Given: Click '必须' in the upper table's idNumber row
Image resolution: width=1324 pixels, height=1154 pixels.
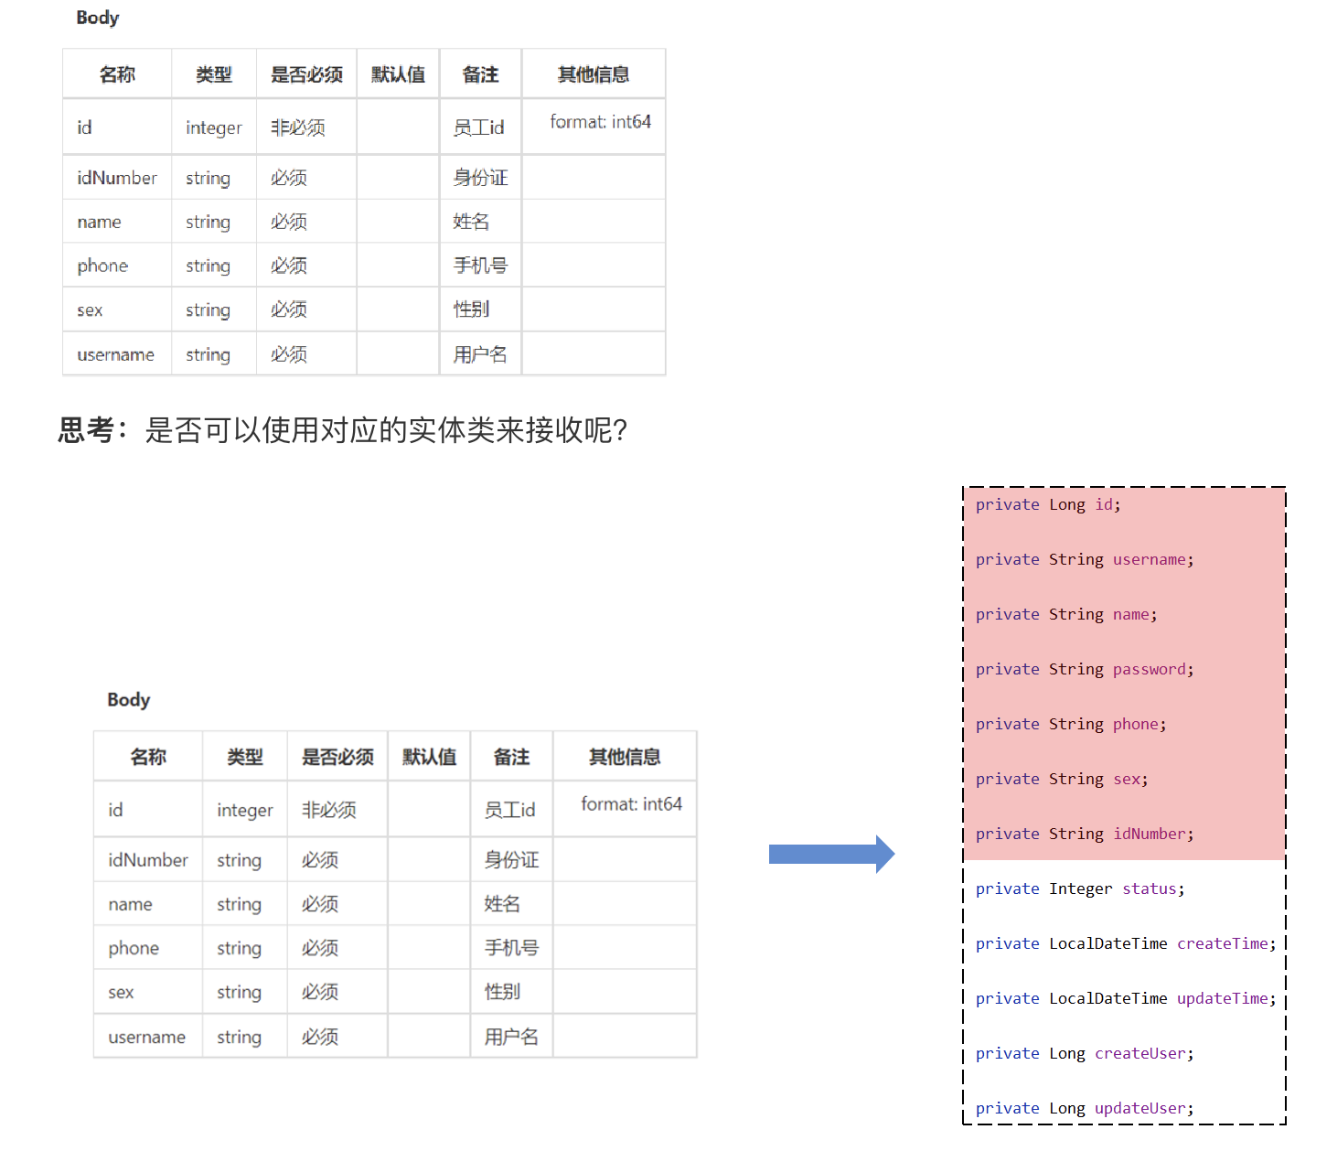Looking at the screenshot, I should click(289, 178).
